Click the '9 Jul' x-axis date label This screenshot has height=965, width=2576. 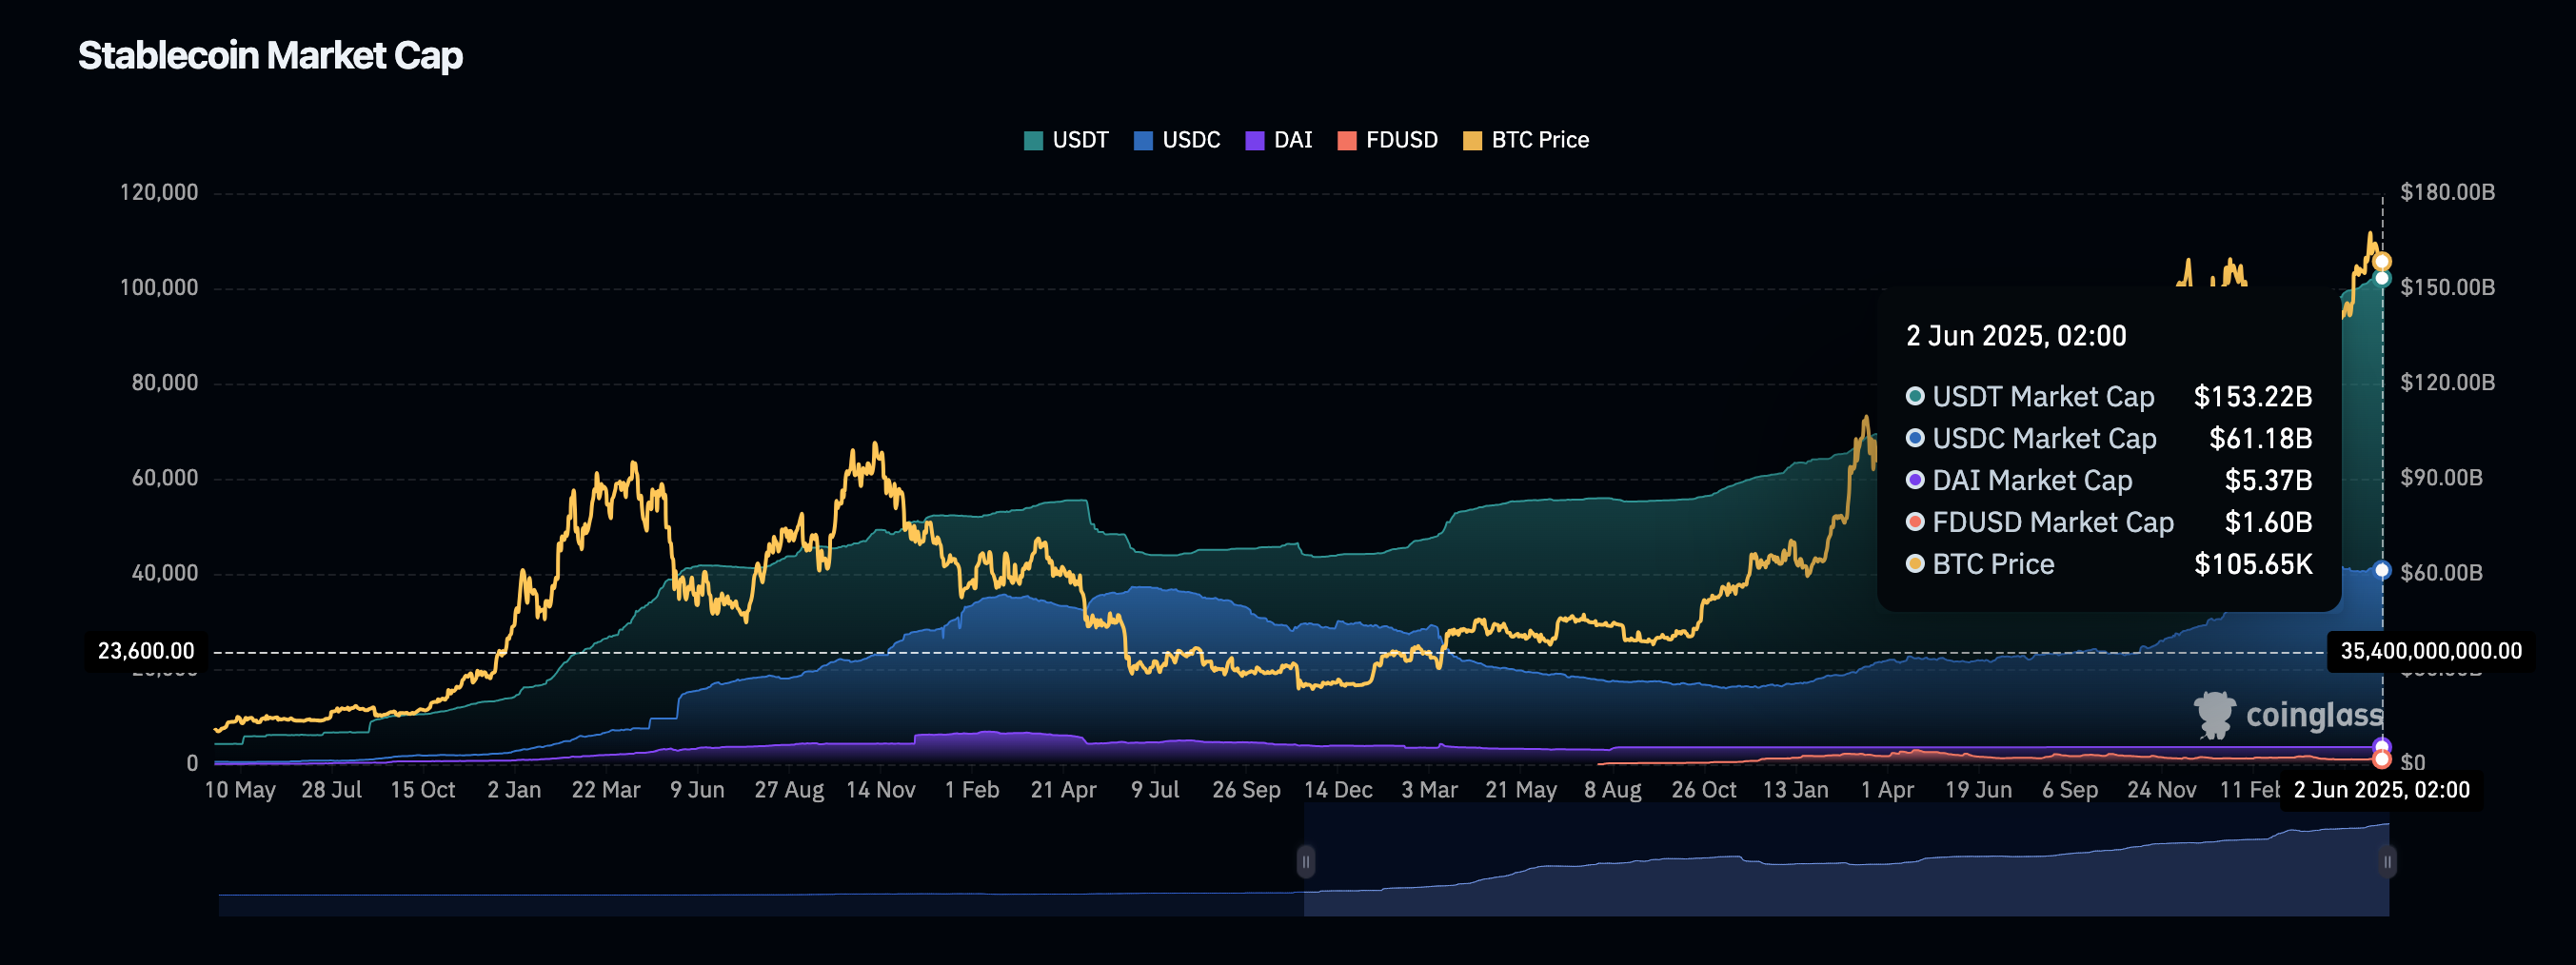click(1155, 790)
